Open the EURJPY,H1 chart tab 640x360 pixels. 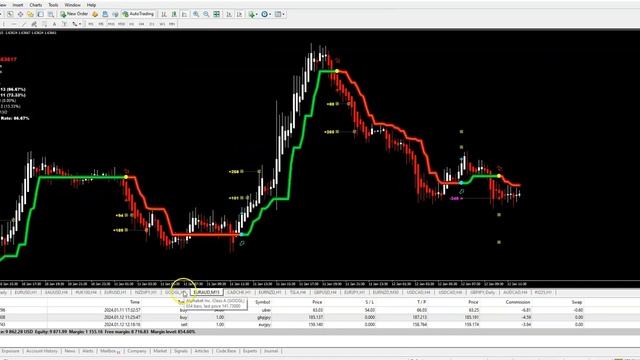[354, 292]
